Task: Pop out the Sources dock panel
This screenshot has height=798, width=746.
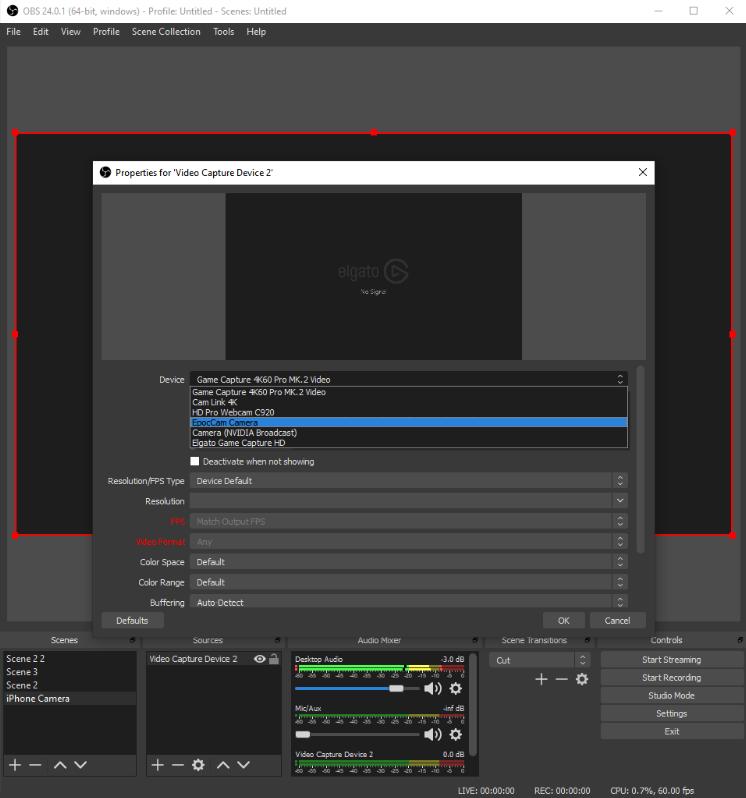Action: pos(277,640)
